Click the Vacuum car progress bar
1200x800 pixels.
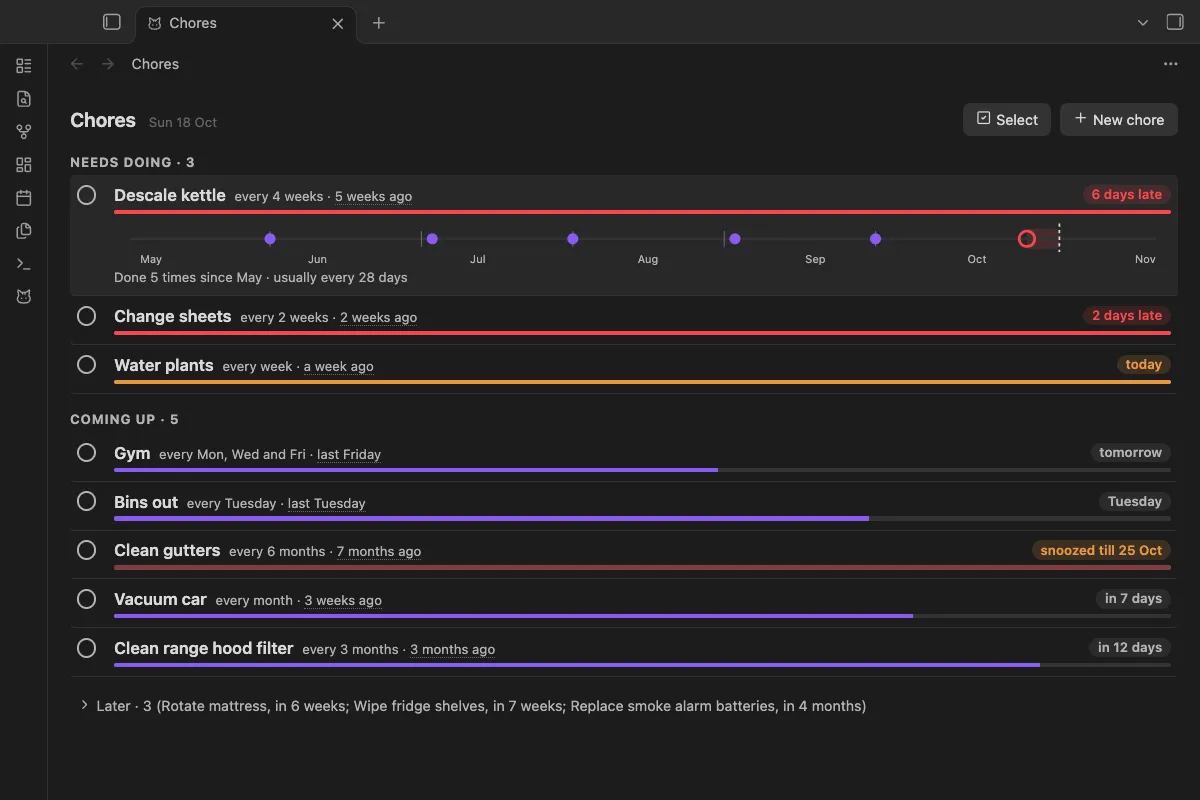tap(642, 616)
